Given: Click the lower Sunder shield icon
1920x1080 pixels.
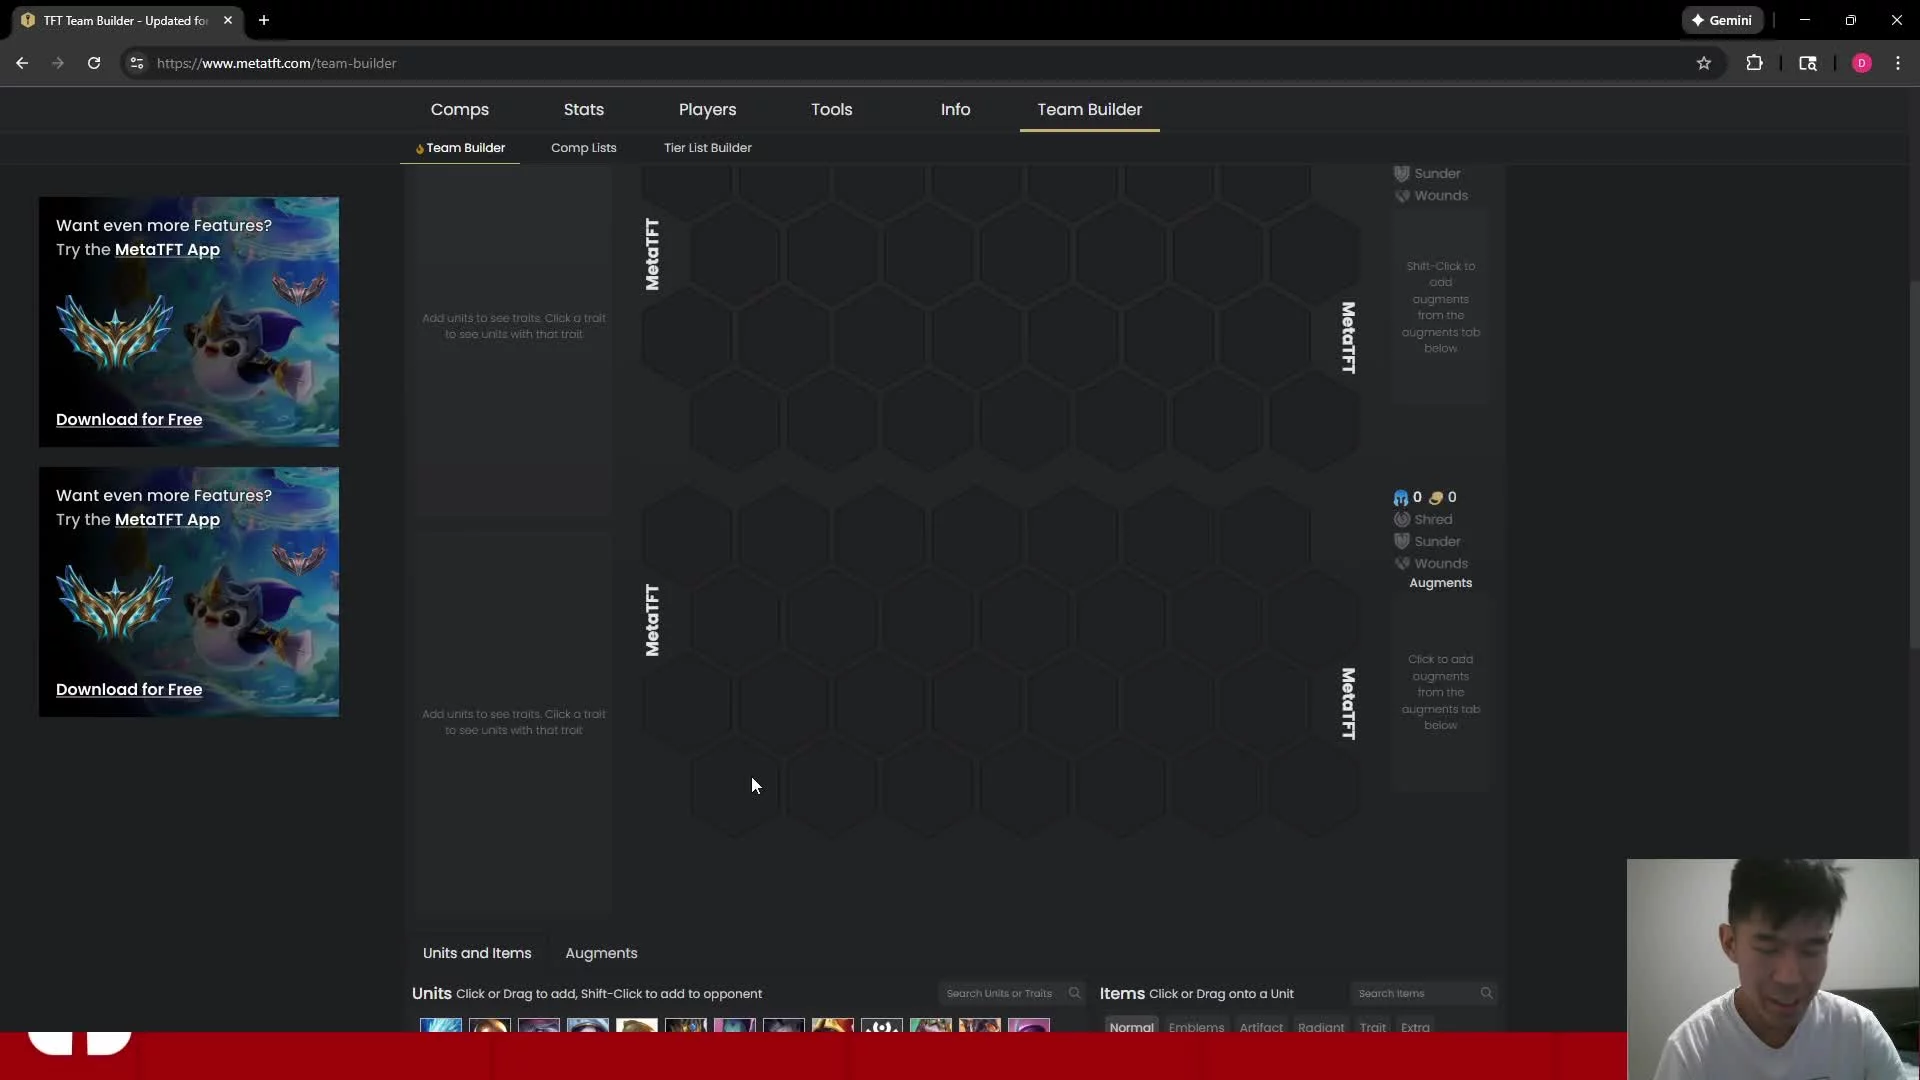Looking at the screenshot, I should pyautogui.click(x=1402, y=542).
